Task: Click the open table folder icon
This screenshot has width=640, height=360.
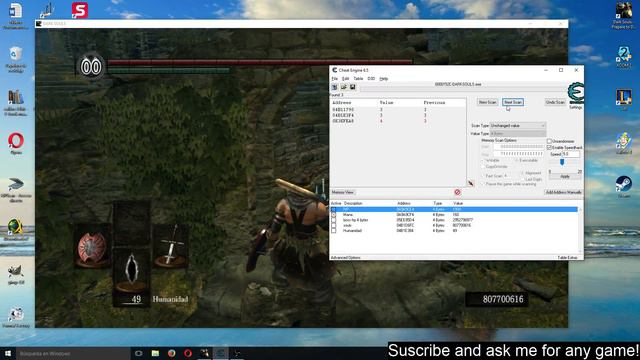Action: [x=344, y=87]
